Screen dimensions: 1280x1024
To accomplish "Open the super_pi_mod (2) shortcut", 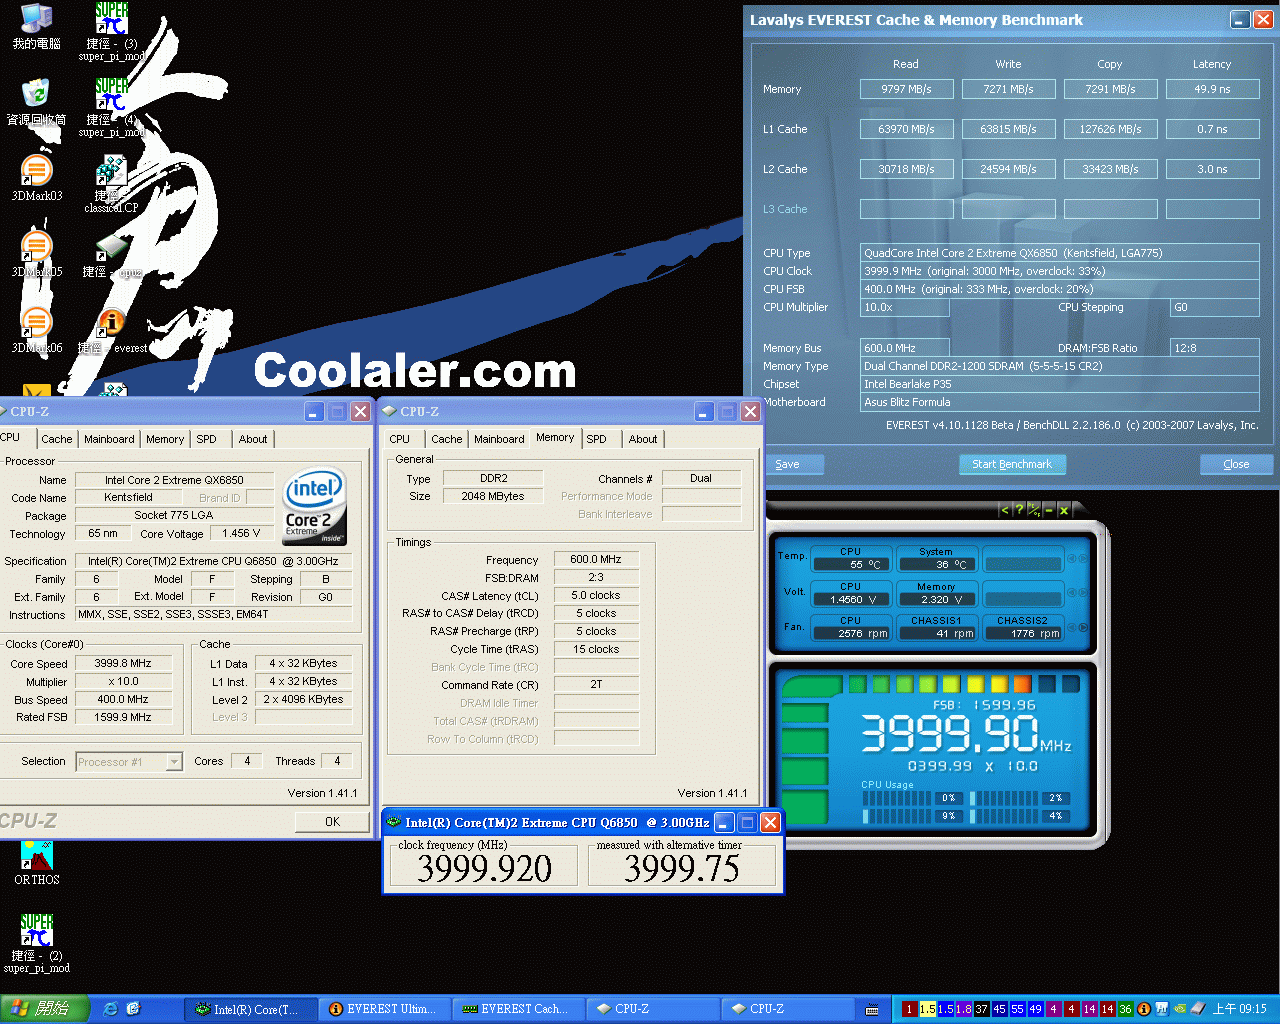I will pos(37,942).
